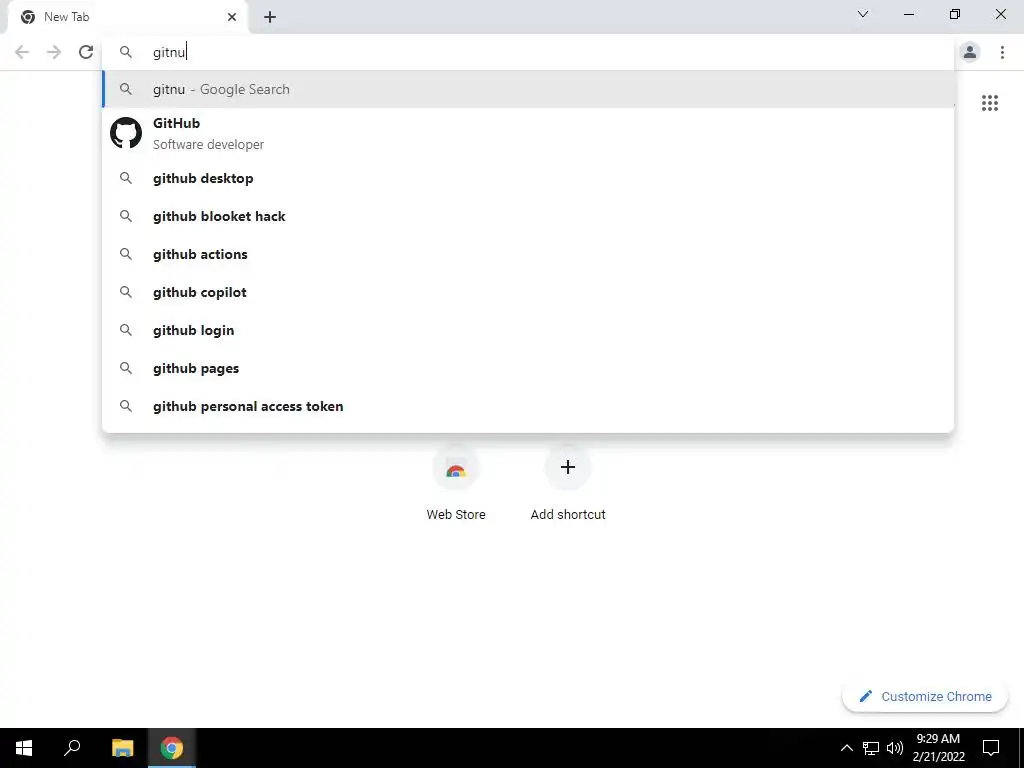Open the taskbar volume speaker icon
1024x768 pixels.
tap(895, 748)
